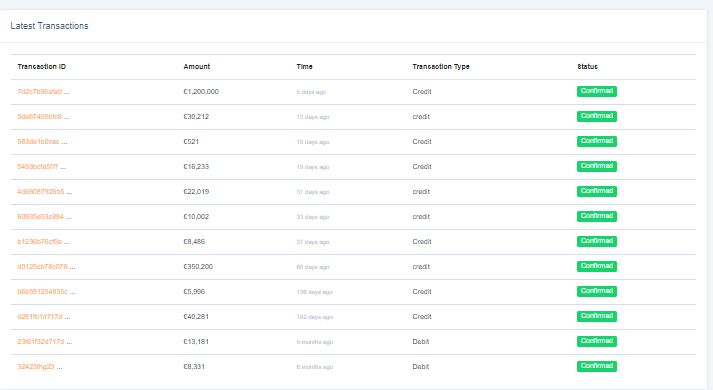713x390 pixels.
Task: Click the '6 months ago' time cell
Action: [315, 367]
